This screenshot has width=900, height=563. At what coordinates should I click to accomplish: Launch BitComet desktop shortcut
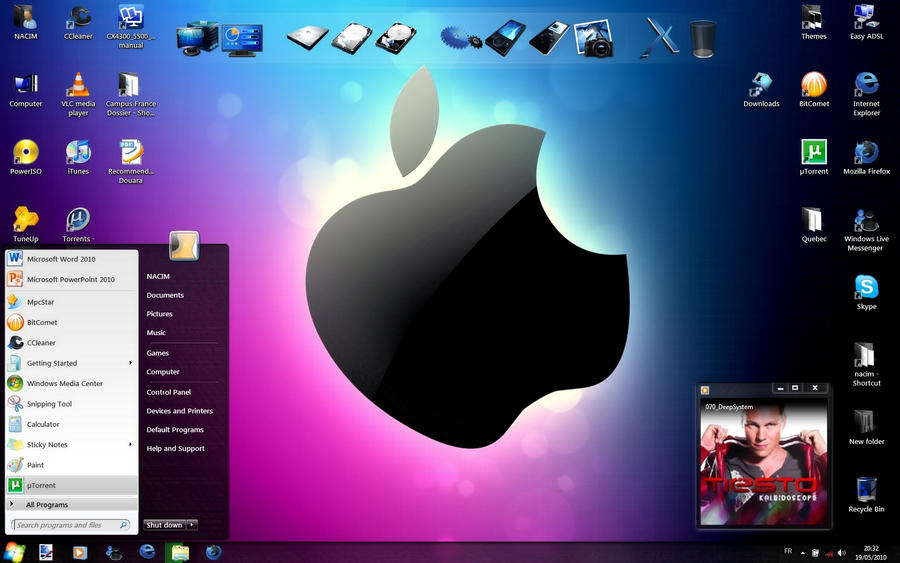pyautogui.click(x=814, y=90)
